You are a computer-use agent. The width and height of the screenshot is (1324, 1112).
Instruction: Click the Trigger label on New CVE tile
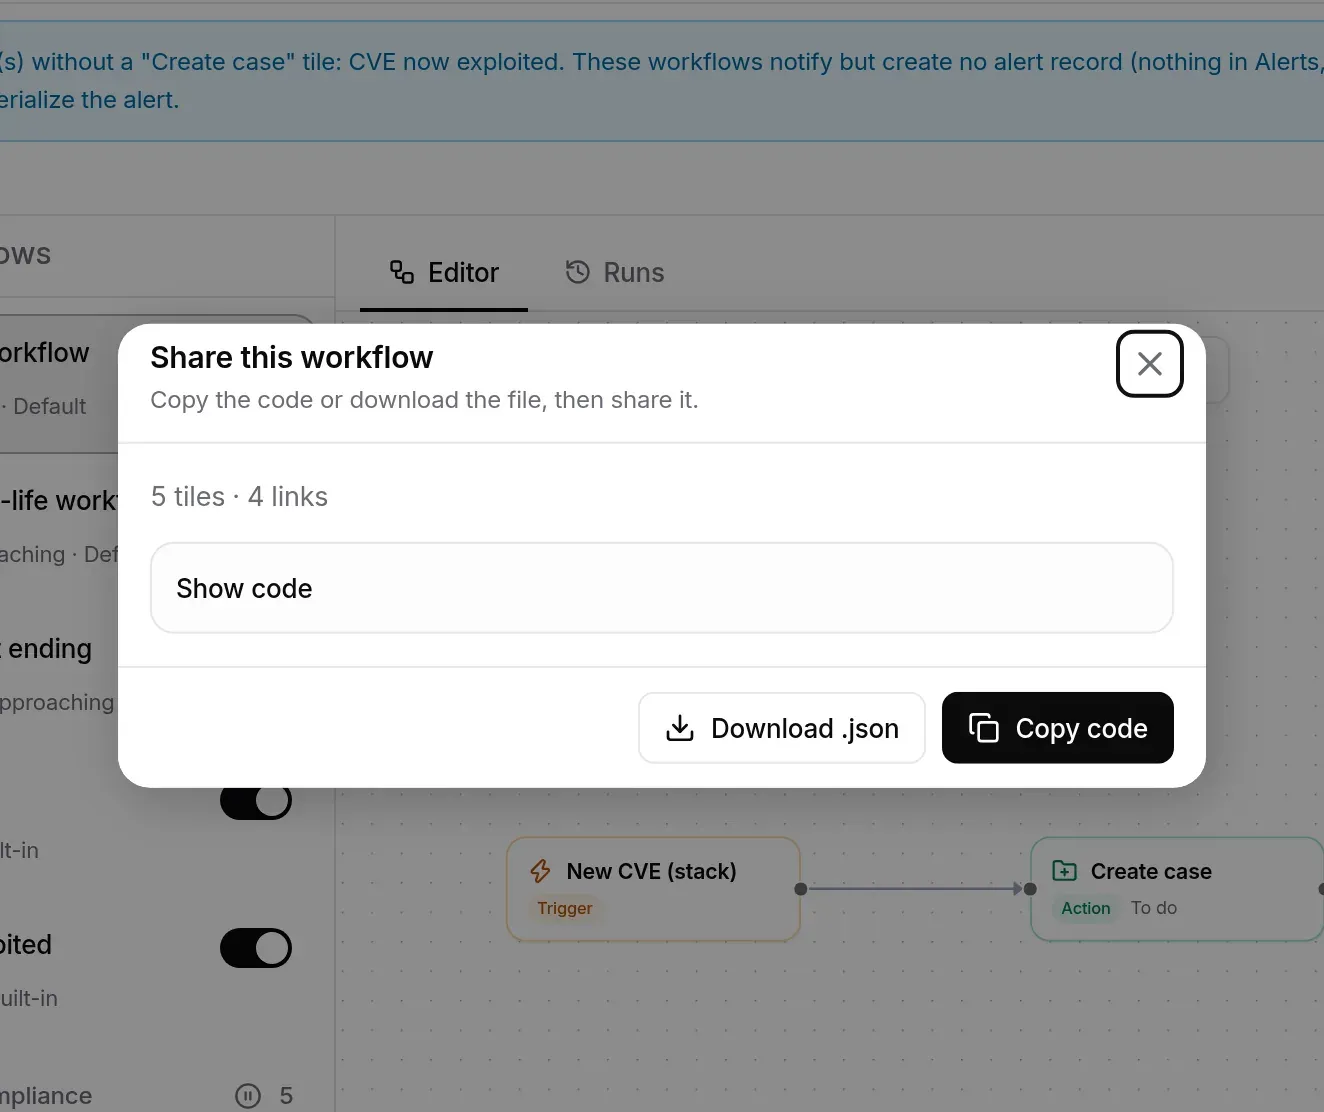[x=565, y=908]
